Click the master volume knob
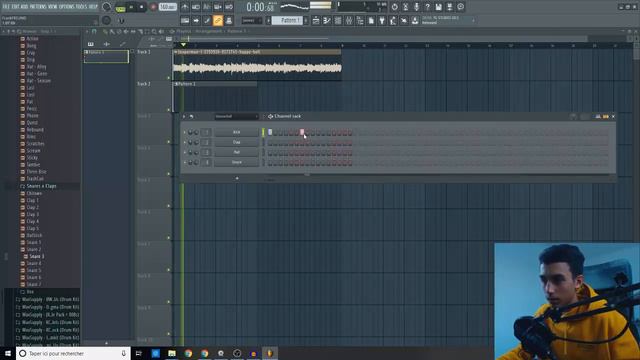 (x=107, y=7)
